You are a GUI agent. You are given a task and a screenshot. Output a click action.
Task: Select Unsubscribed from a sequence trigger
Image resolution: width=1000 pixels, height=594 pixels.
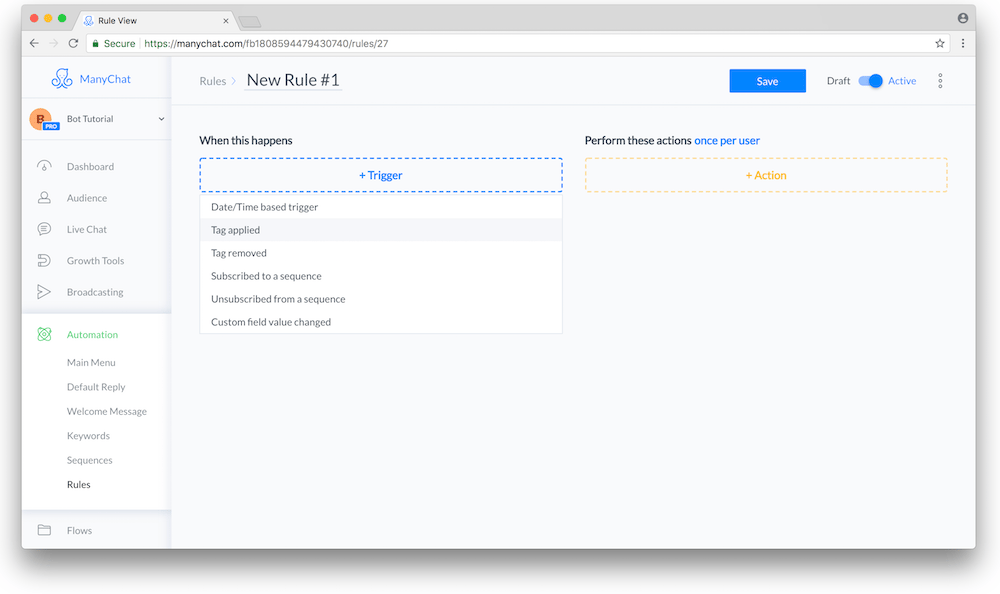pos(381,299)
